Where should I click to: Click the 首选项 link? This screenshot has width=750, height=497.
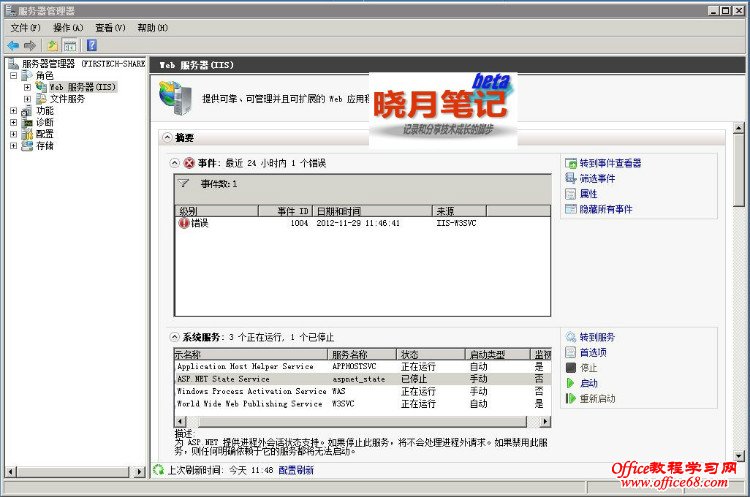coord(593,353)
